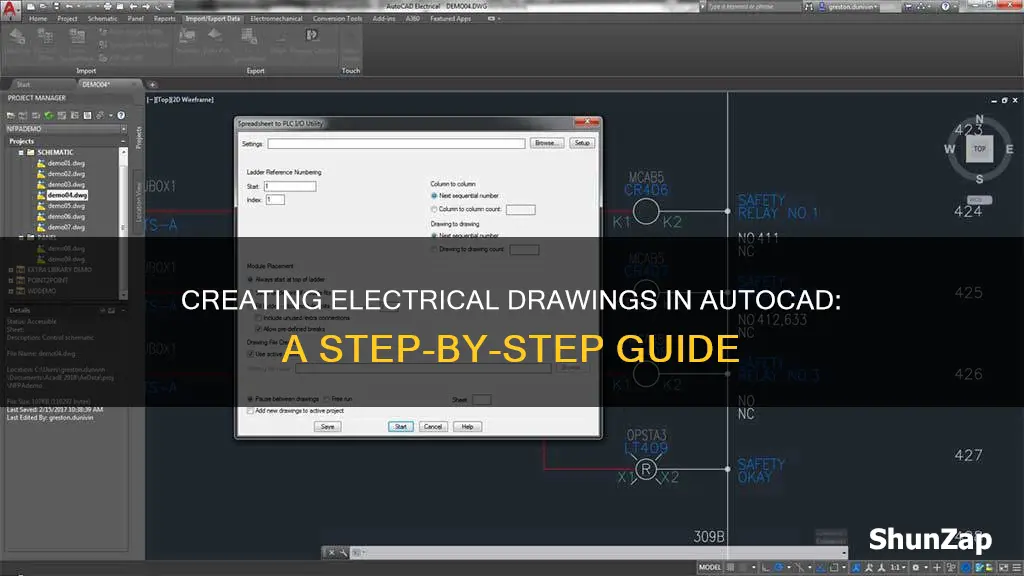Image resolution: width=1024 pixels, height=576 pixels.
Task: Click the Workspace Switching gear icon in status bar
Action: point(916,568)
